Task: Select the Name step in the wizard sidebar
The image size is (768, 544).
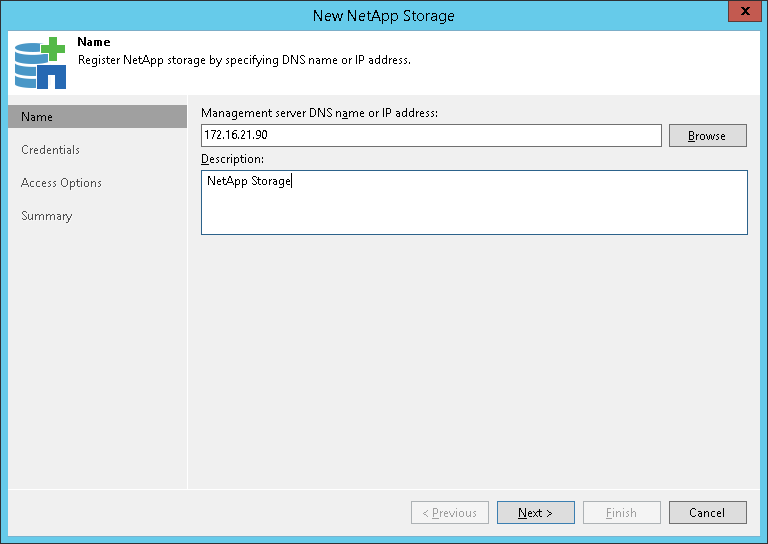Action: (97, 117)
